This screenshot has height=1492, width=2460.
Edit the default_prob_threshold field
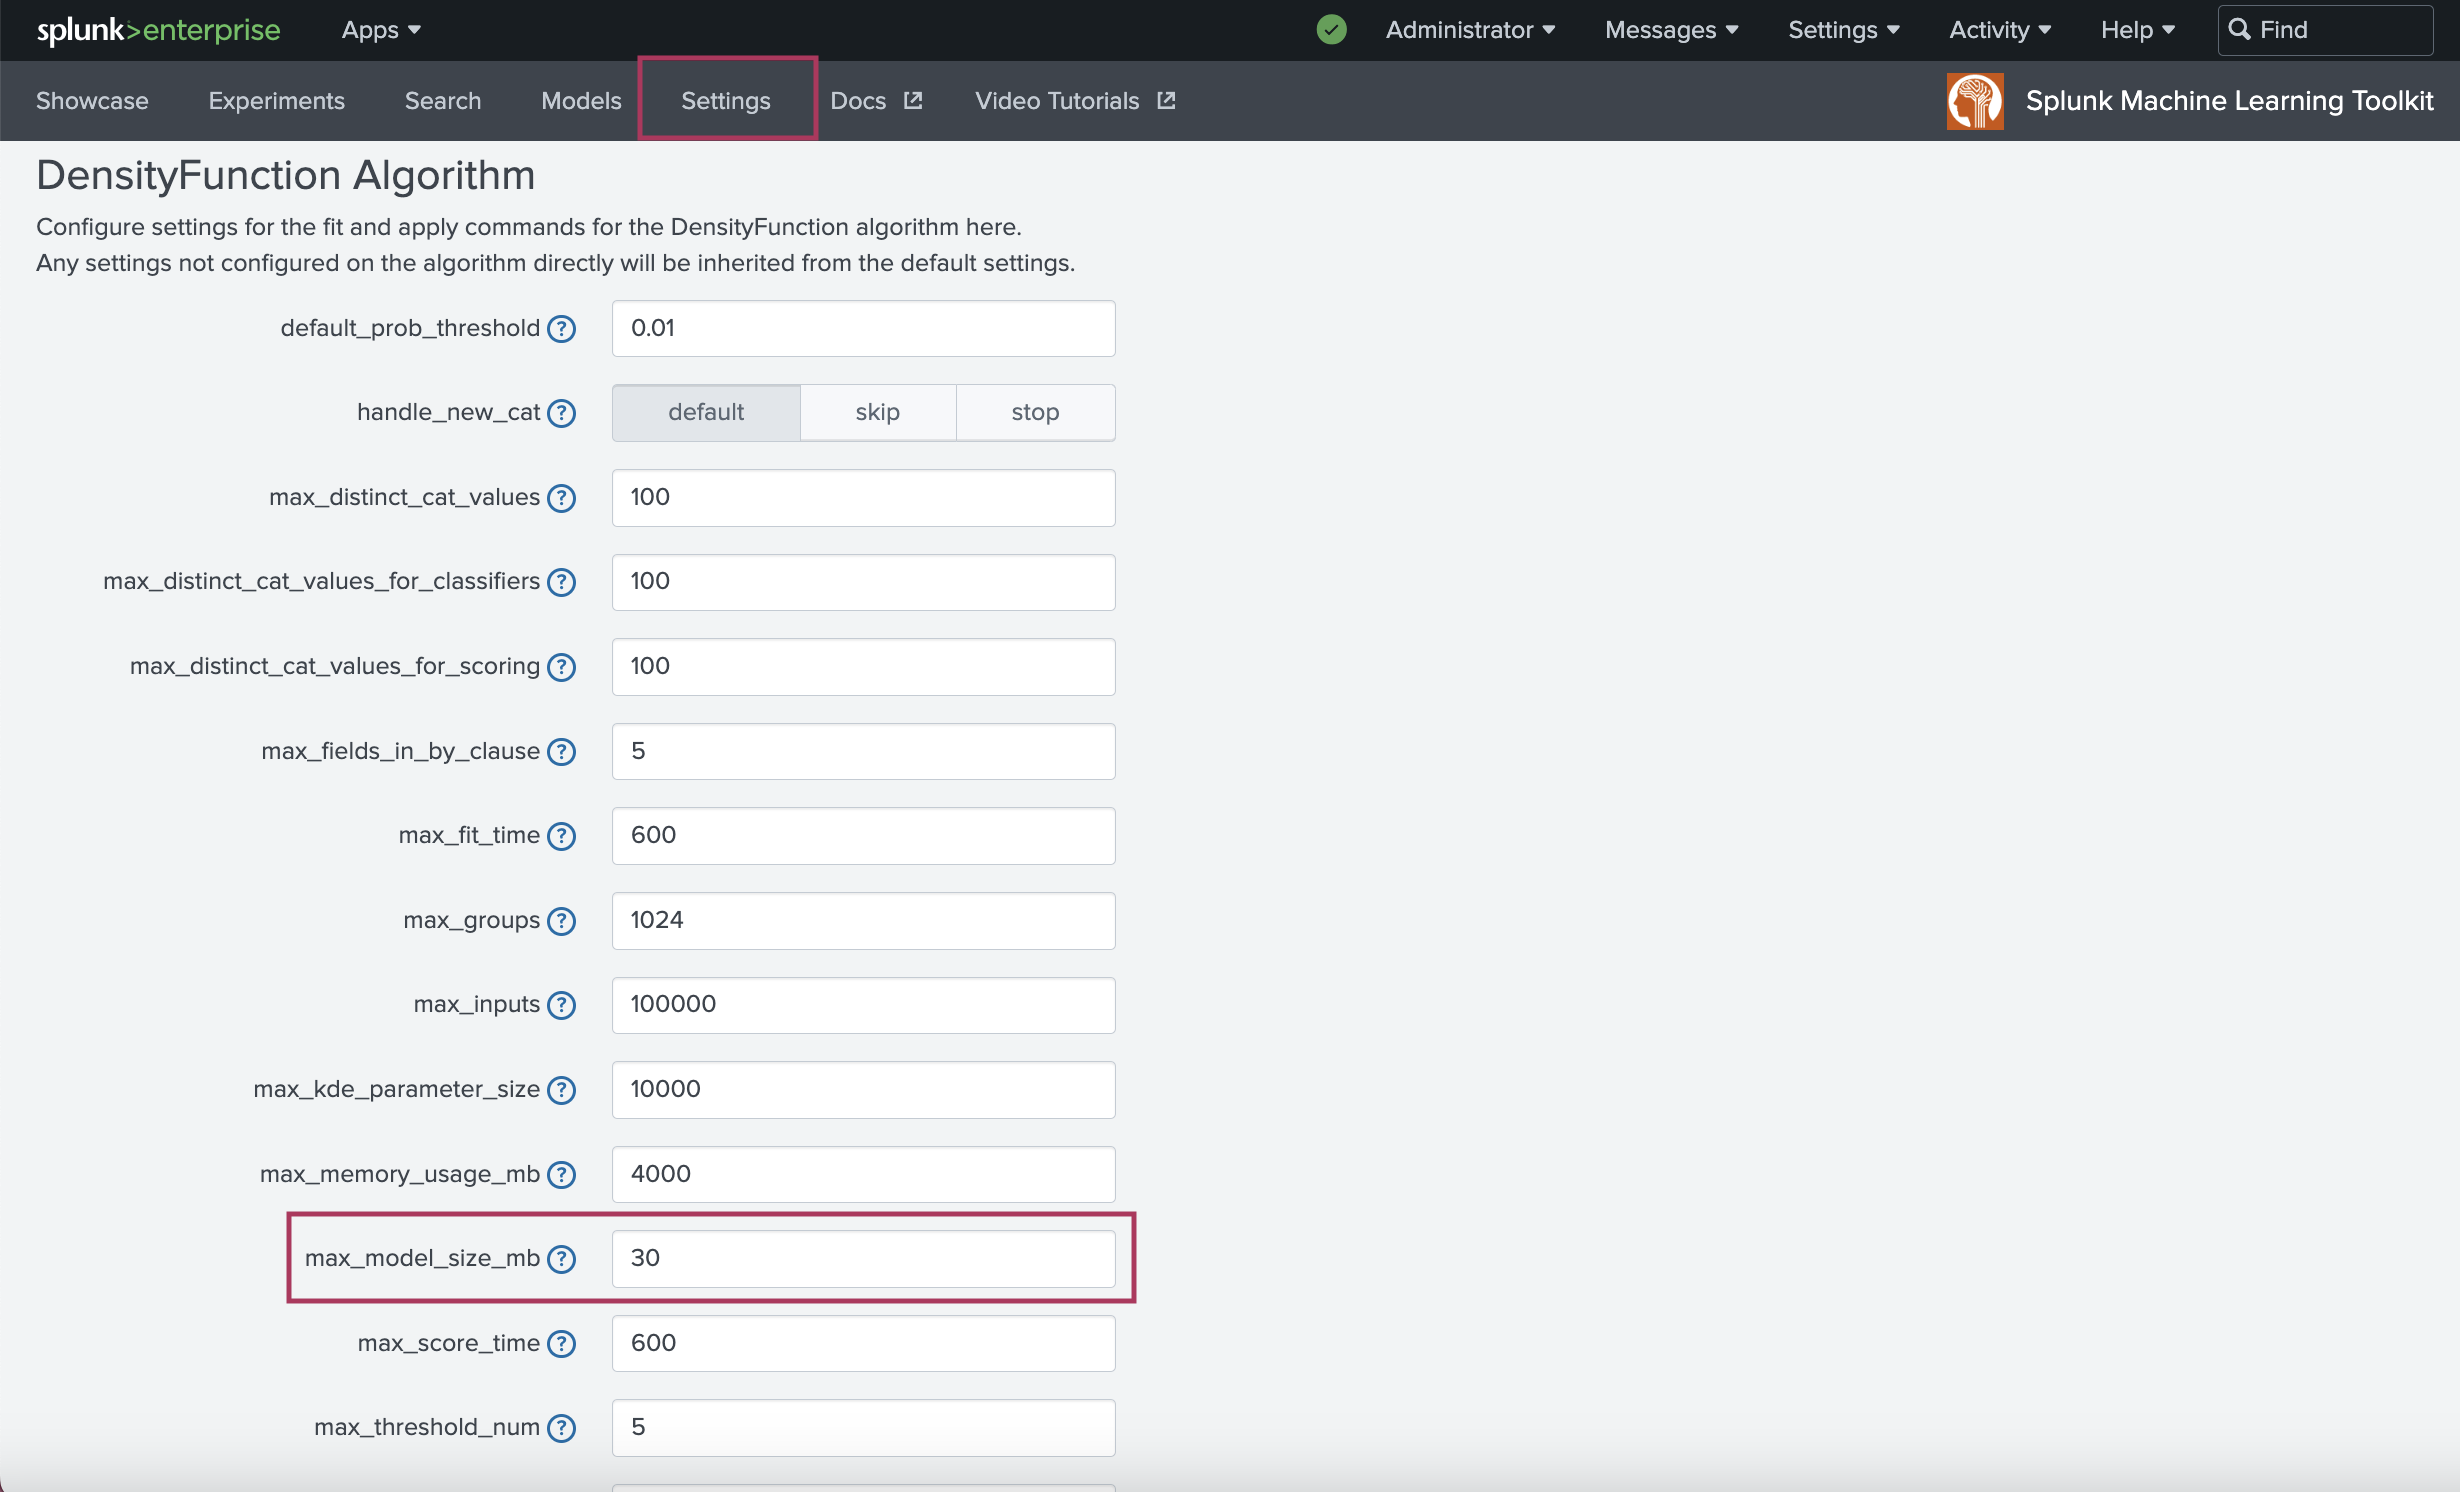tap(863, 328)
